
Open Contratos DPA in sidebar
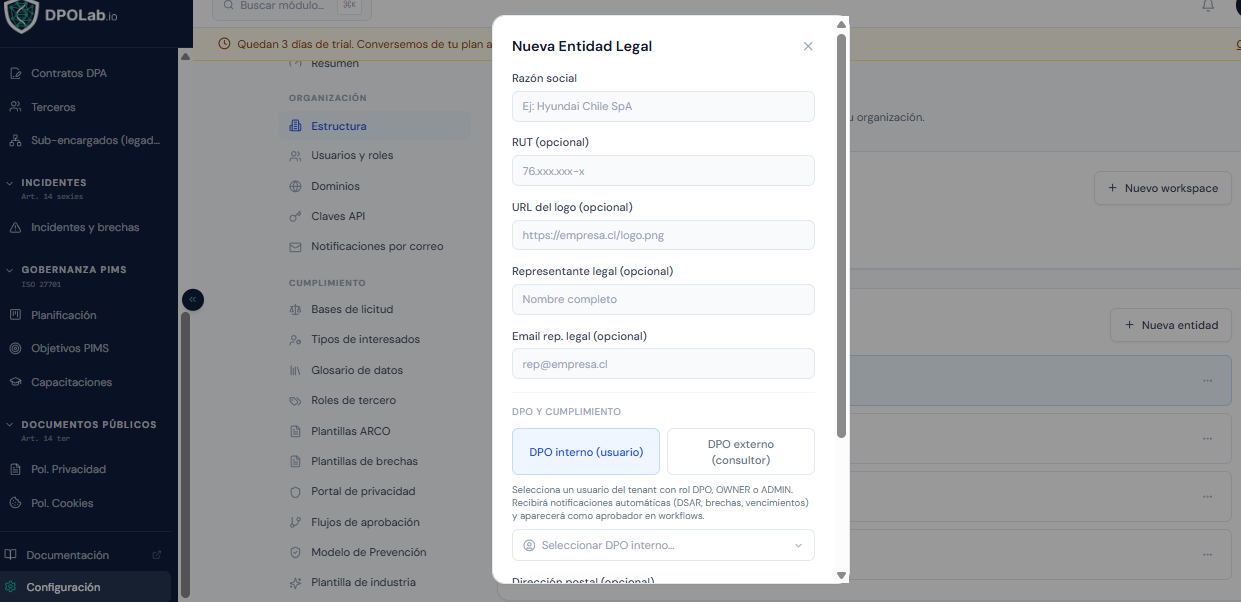pyautogui.click(x=68, y=73)
